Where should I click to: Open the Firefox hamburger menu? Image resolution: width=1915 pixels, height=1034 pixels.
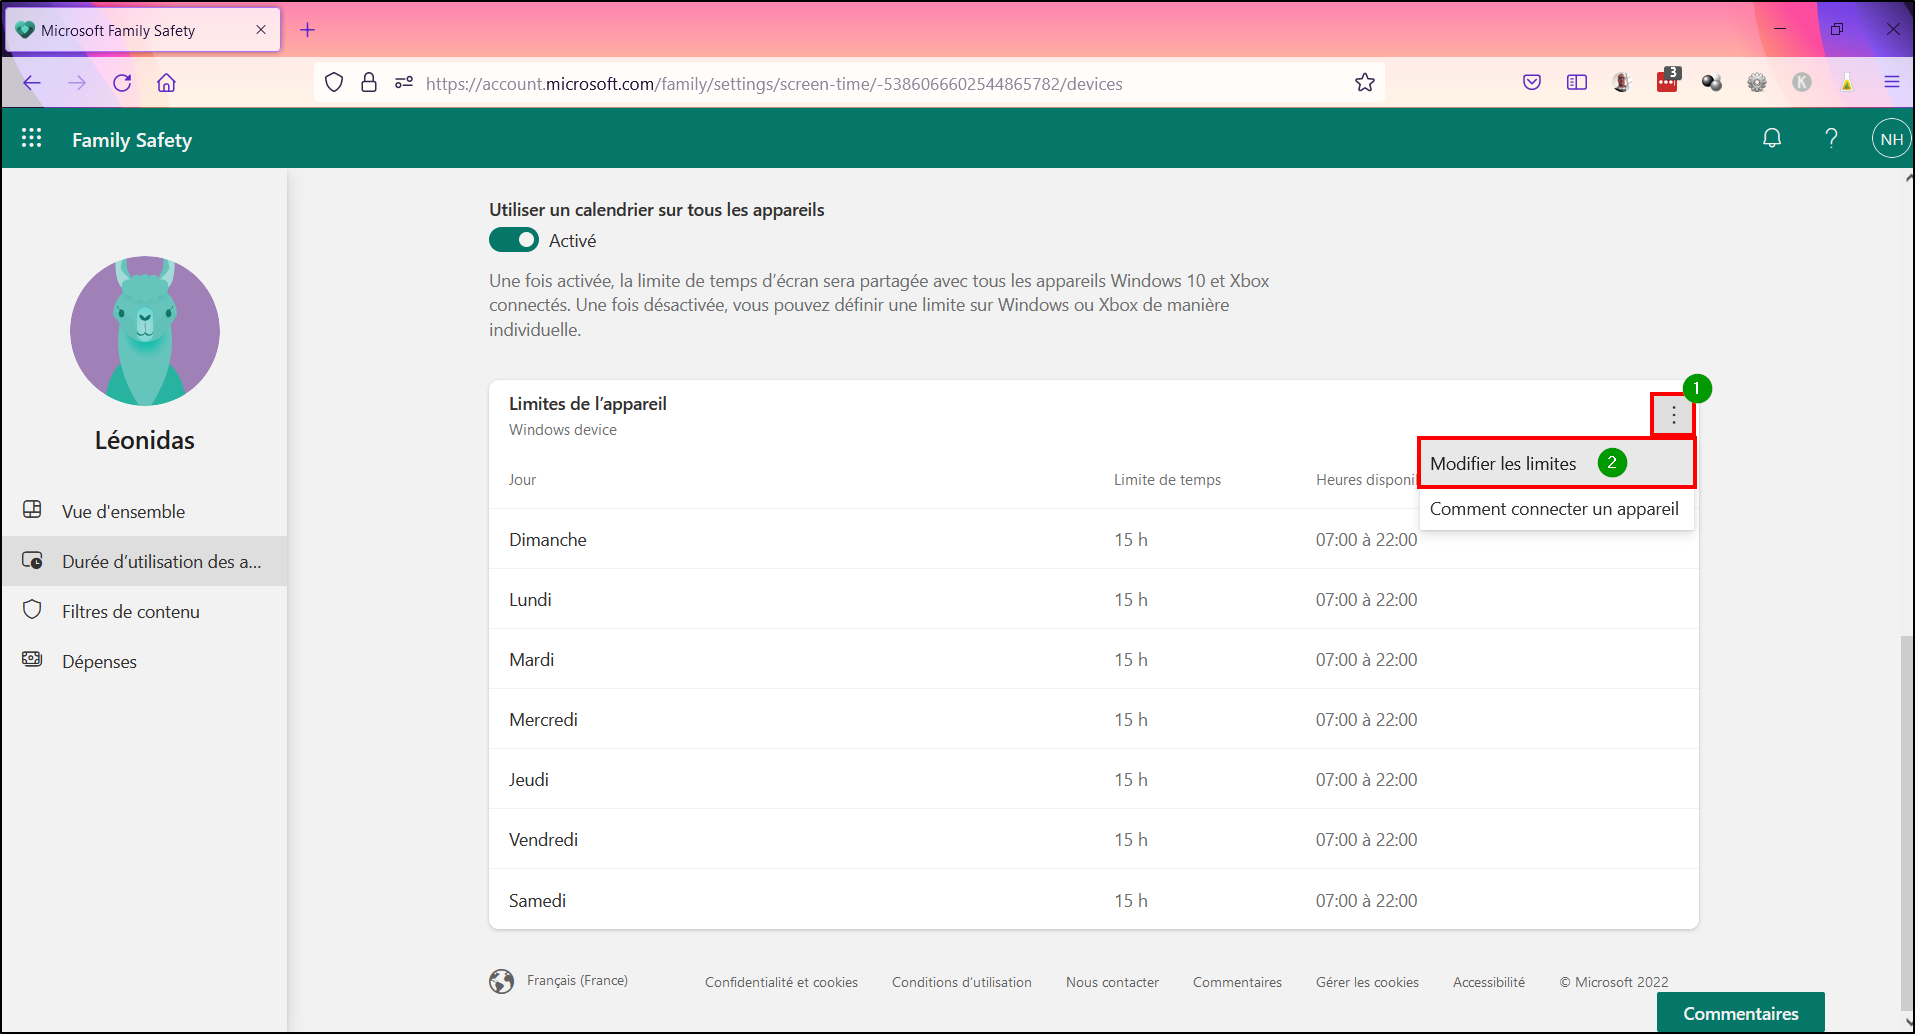1891,83
